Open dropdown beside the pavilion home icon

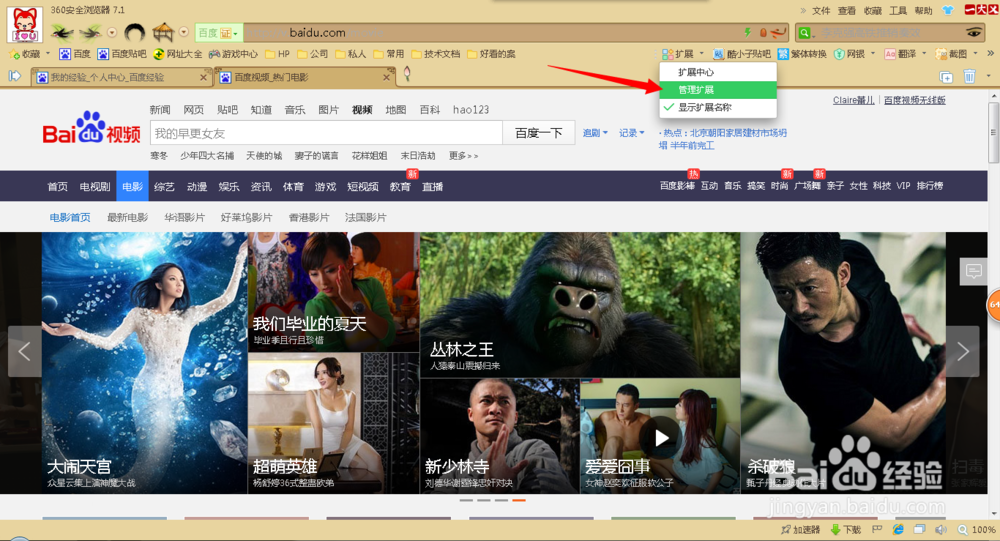tap(184, 32)
